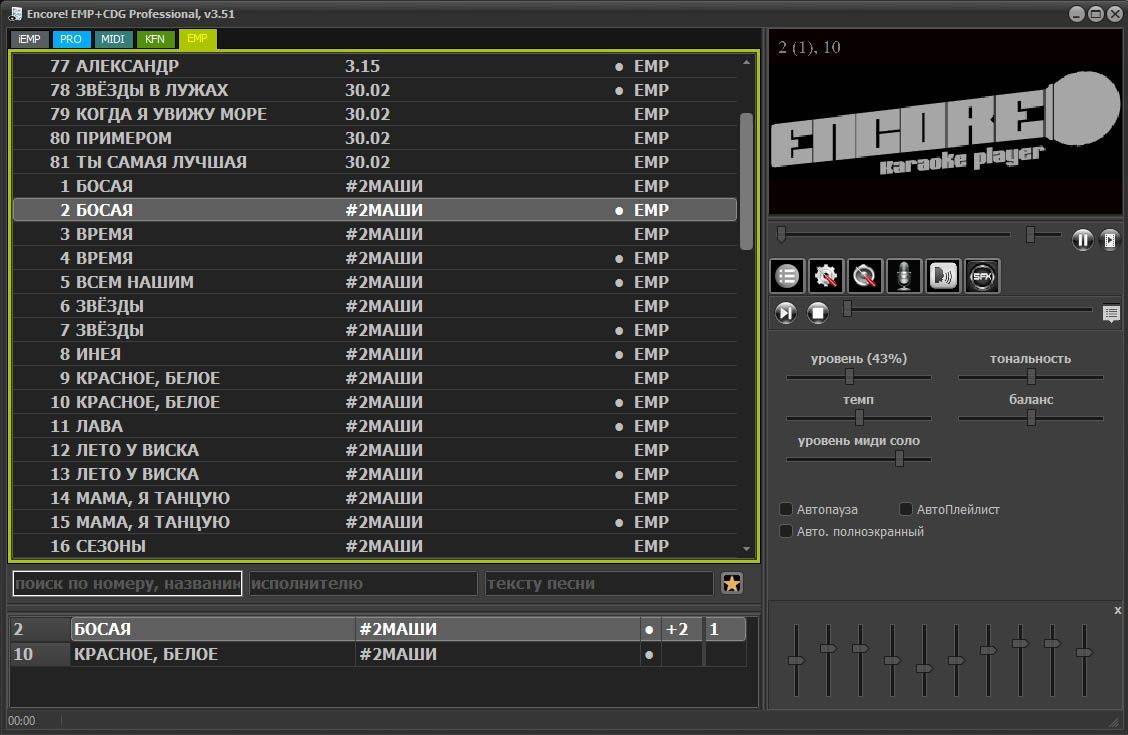Maximize the Encore window
This screenshot has width=1128, height=735.
tap(1096, 14)
